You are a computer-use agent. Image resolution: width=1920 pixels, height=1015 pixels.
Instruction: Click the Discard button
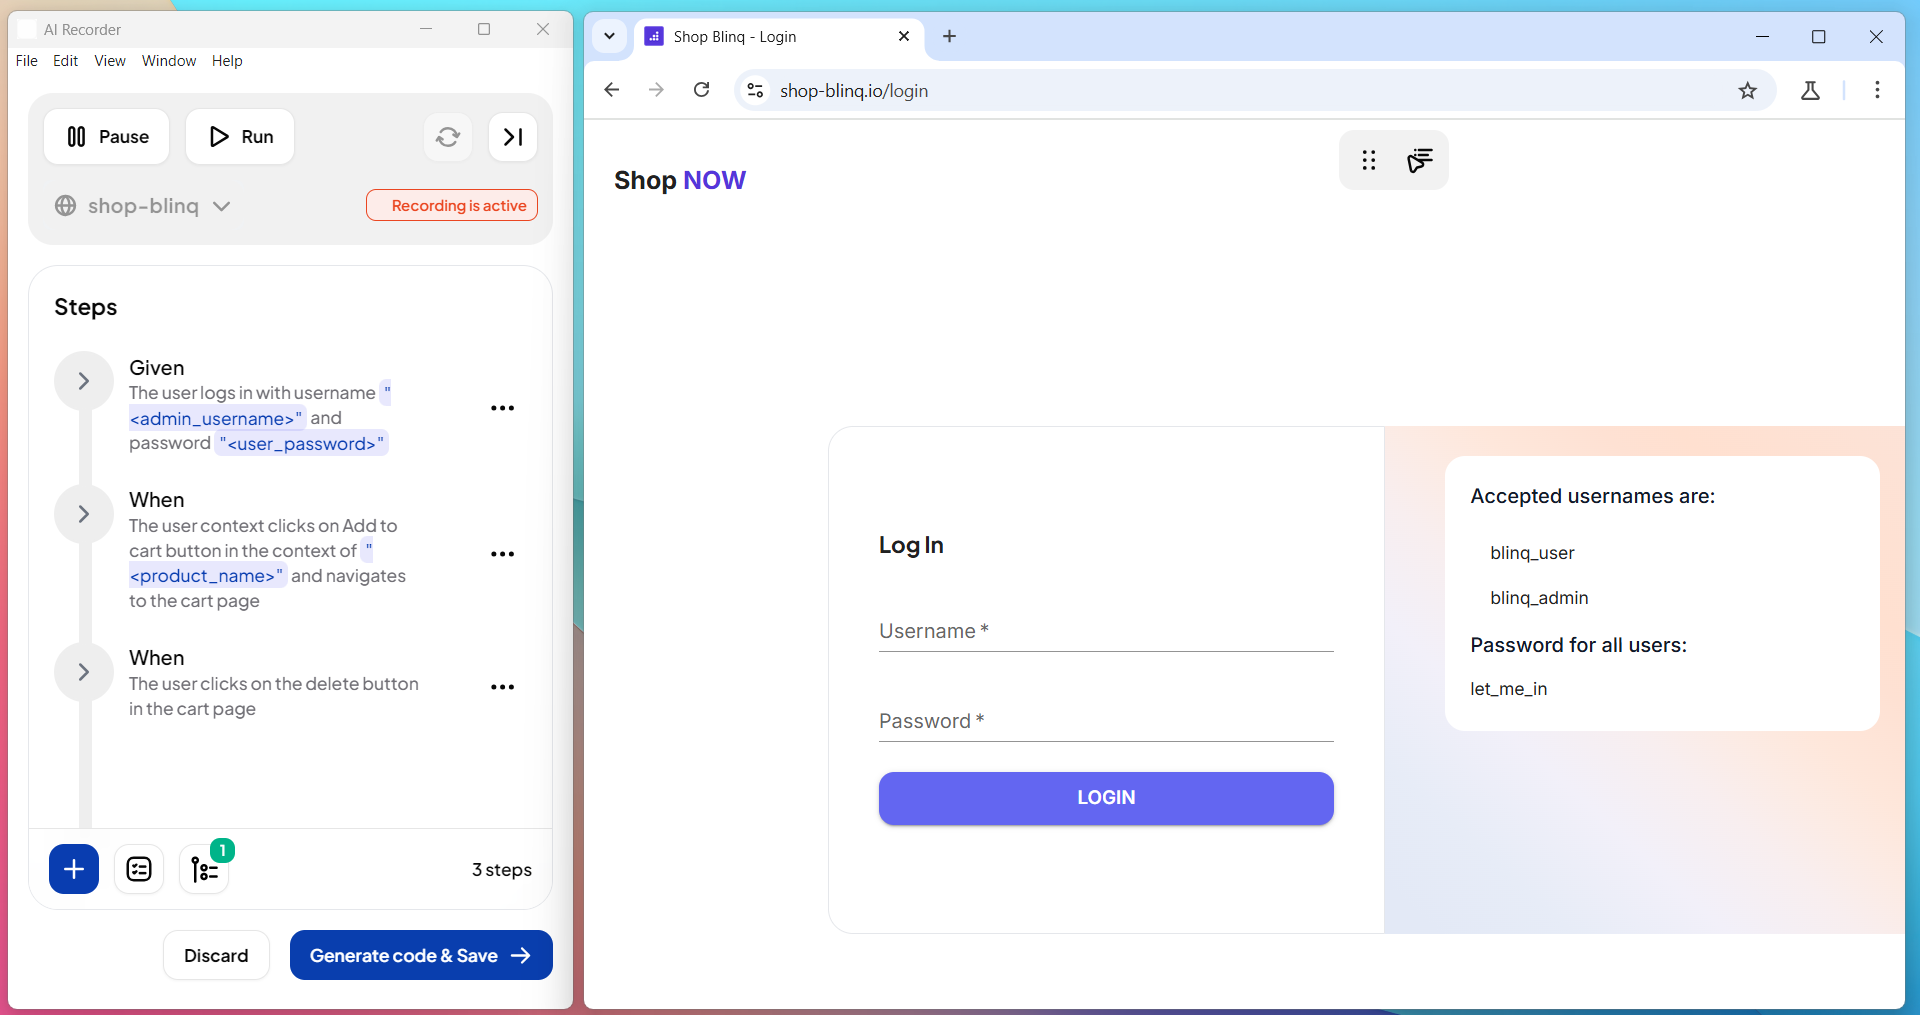(216, 955)
